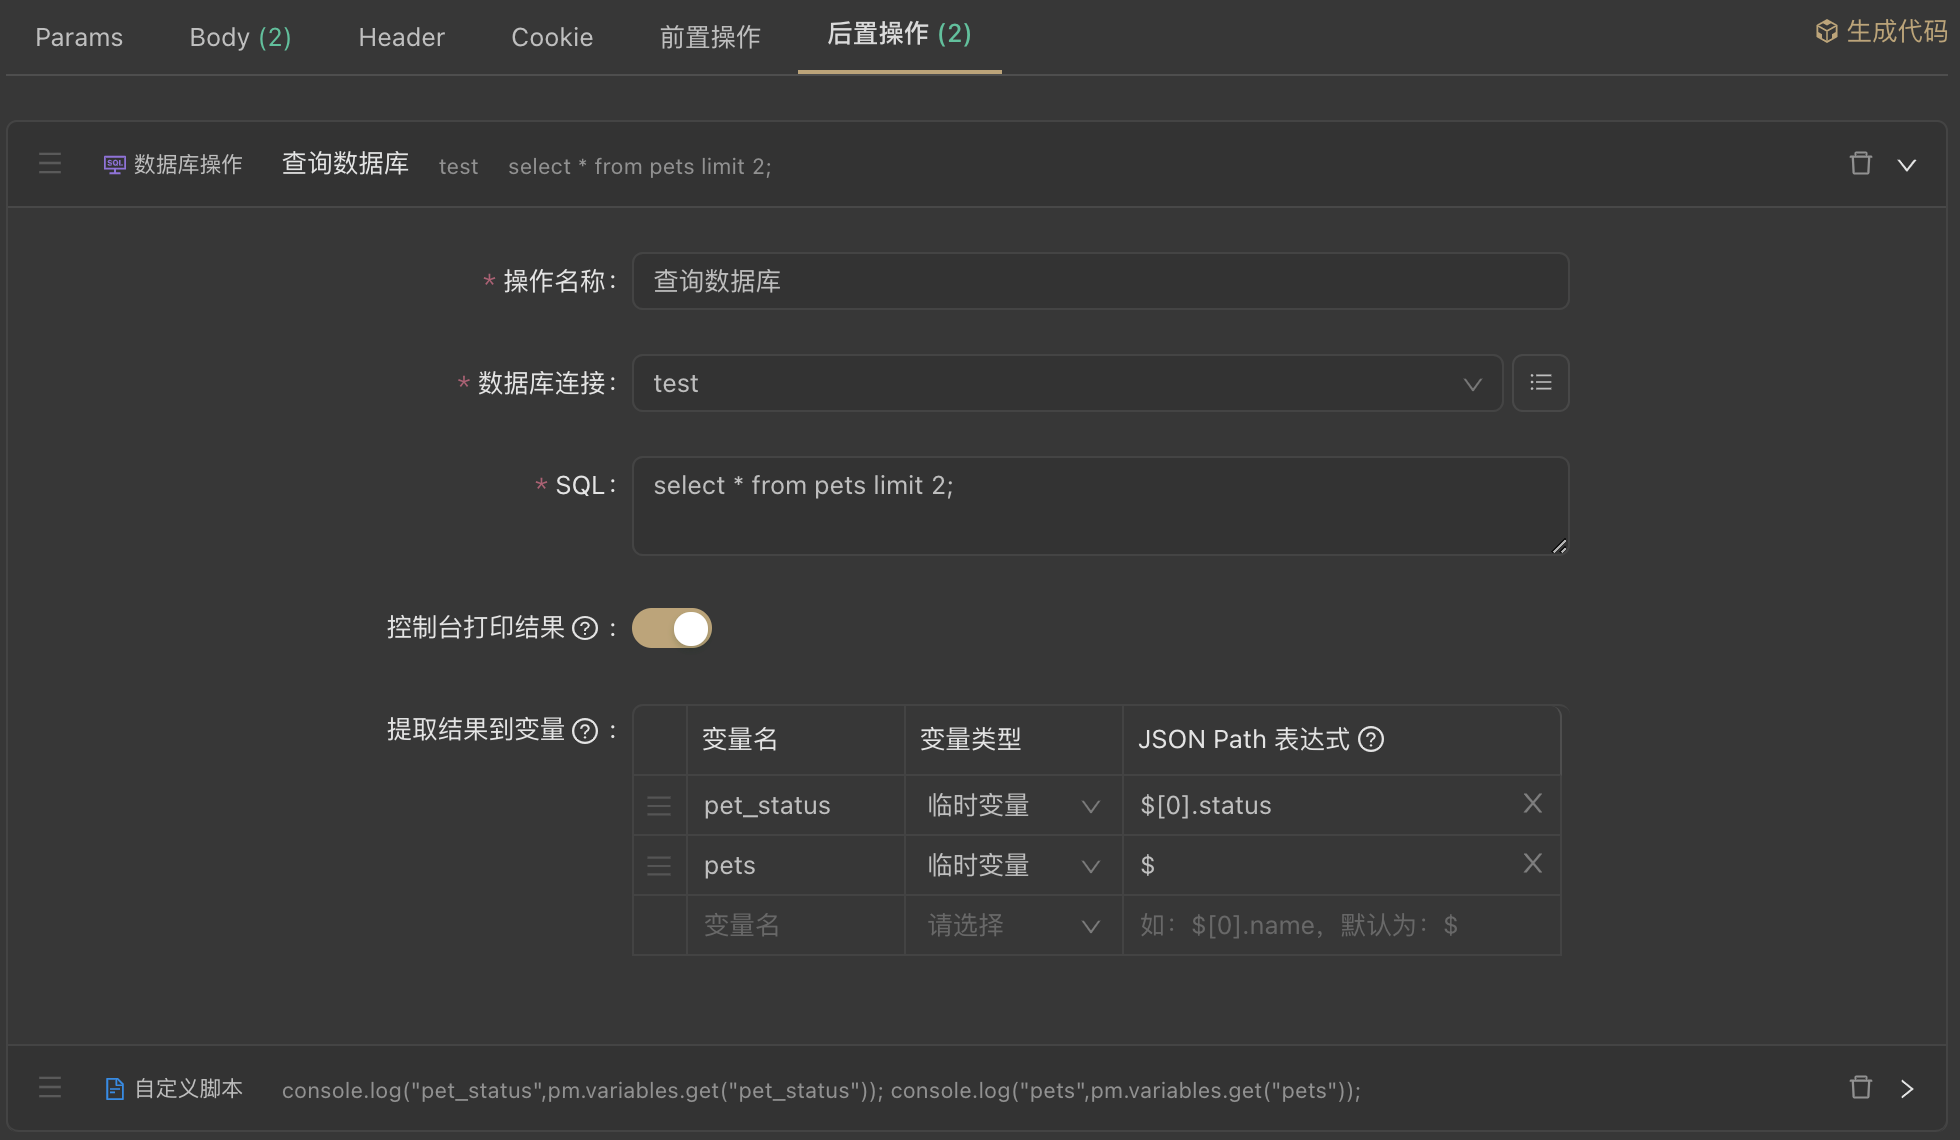
Task: Open the 数据库连接 test dropdown
Action: coord(1067,383)
